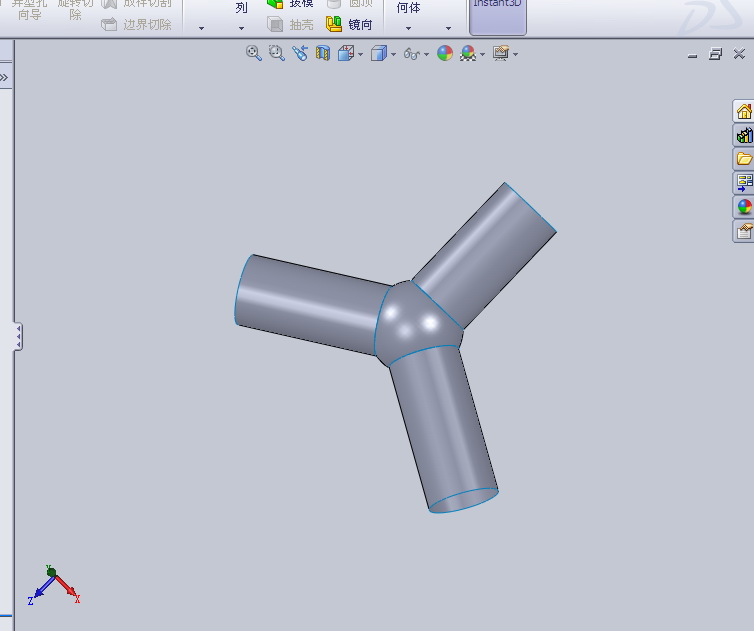
Task: Open the Boundary Cut (边界切除) tool
Action: coord(137,24)
